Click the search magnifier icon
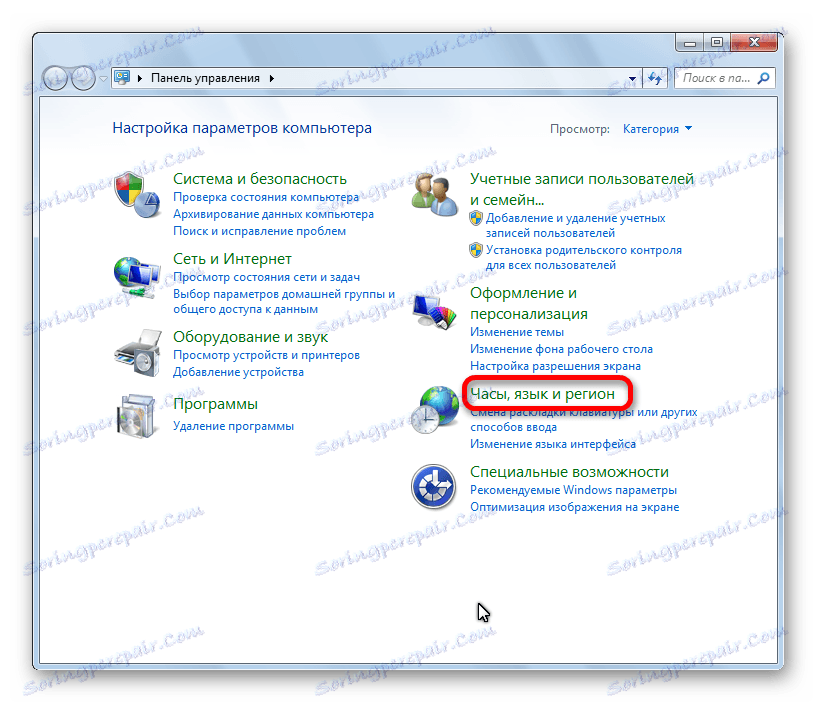The image size is (817, 703). tap(763, 78)
